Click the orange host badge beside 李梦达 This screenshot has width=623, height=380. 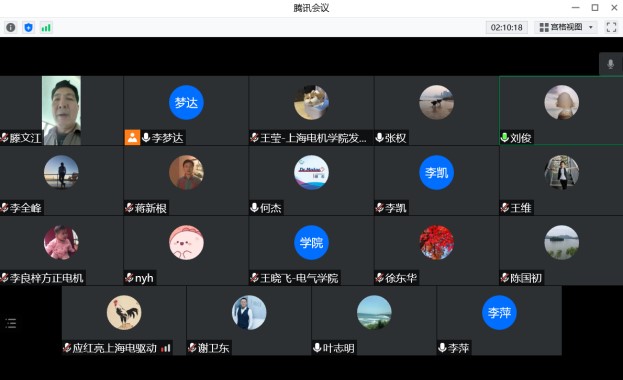click(x=132, y=138)
